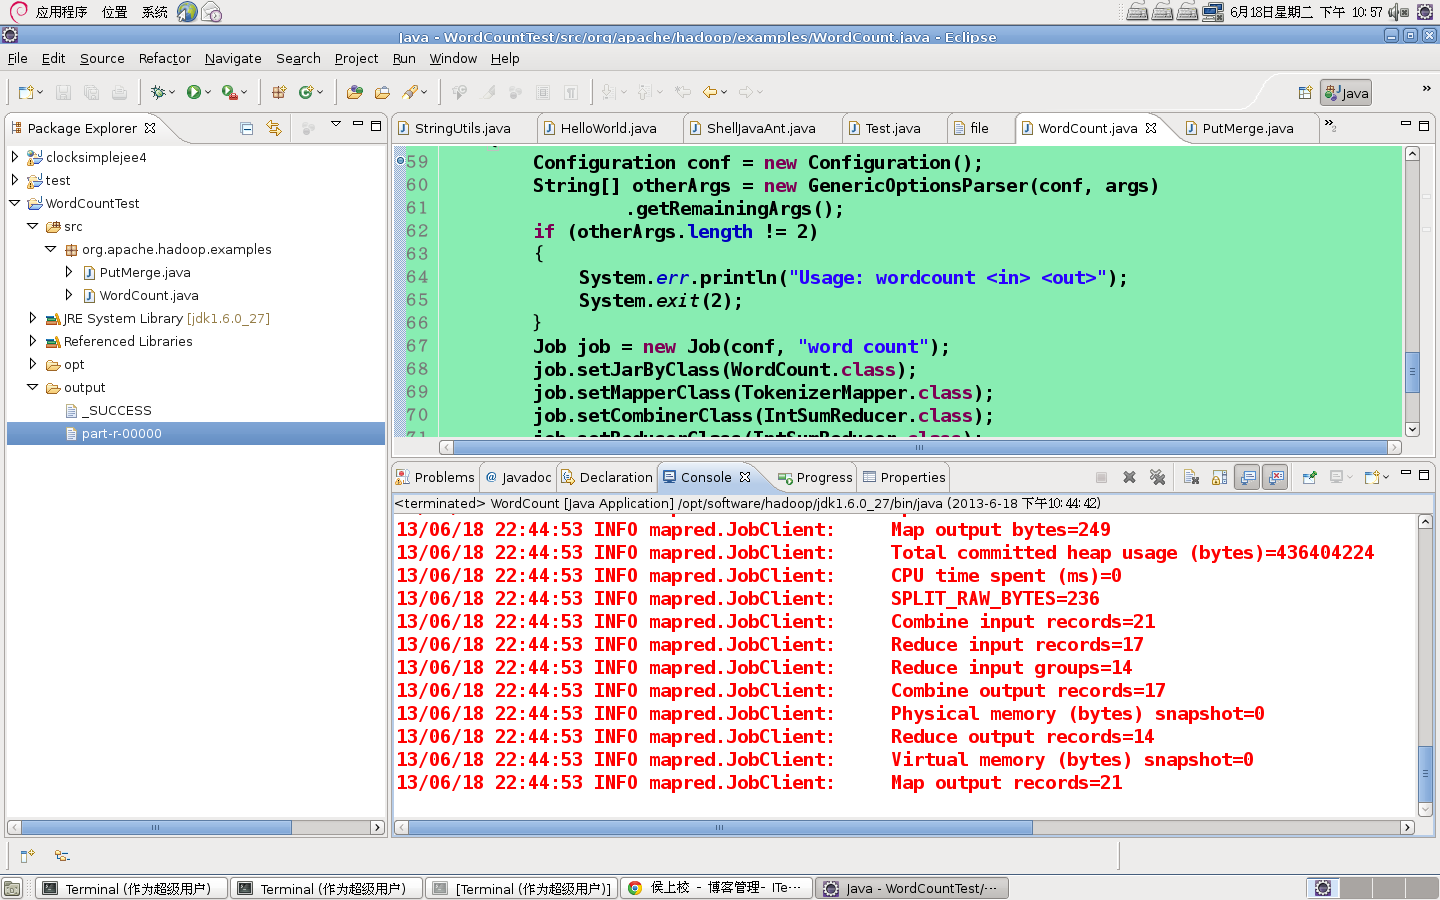The image size is (1440, 900).
Task: Toggle show console on standard output change
Action: pyautogui.click(x=1247, y=477)
